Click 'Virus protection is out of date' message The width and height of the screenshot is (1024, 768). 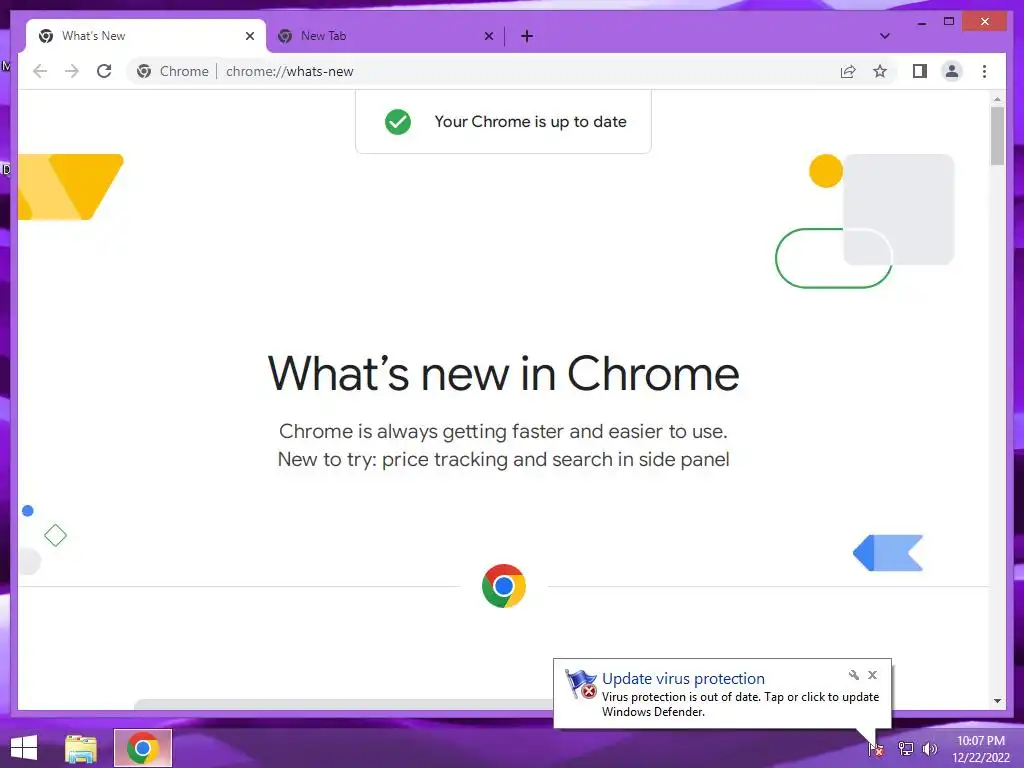[740, 704]
